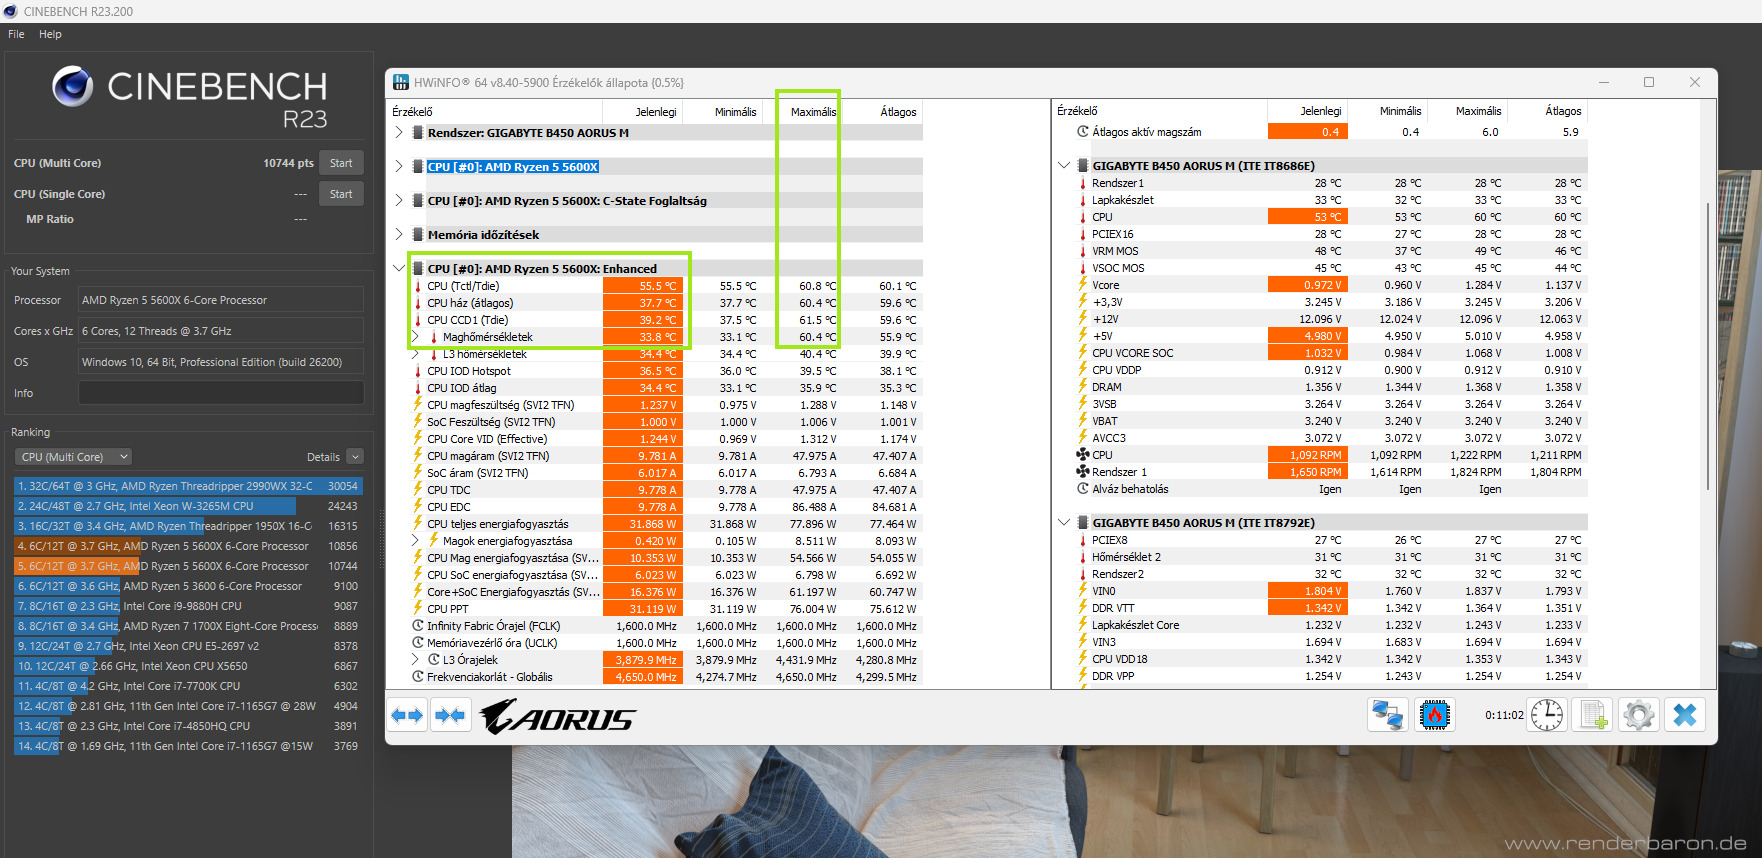The image size is (1762, 858).
Task: Click the lightning icon beside Vcore
Action: [1082, 285]
